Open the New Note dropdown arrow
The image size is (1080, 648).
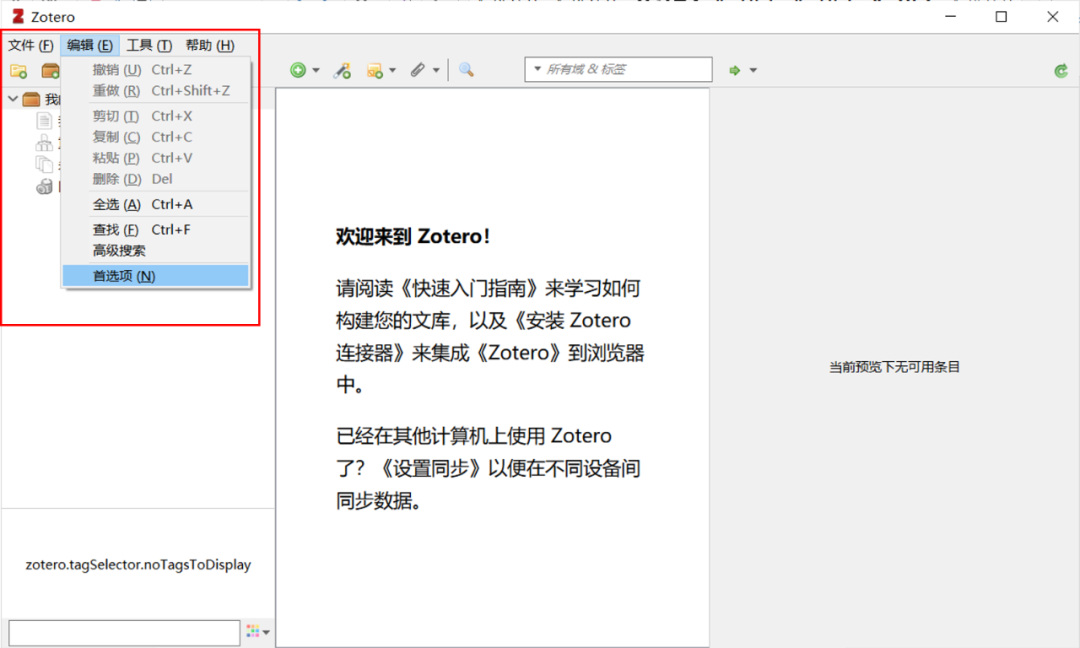point(393,70)
